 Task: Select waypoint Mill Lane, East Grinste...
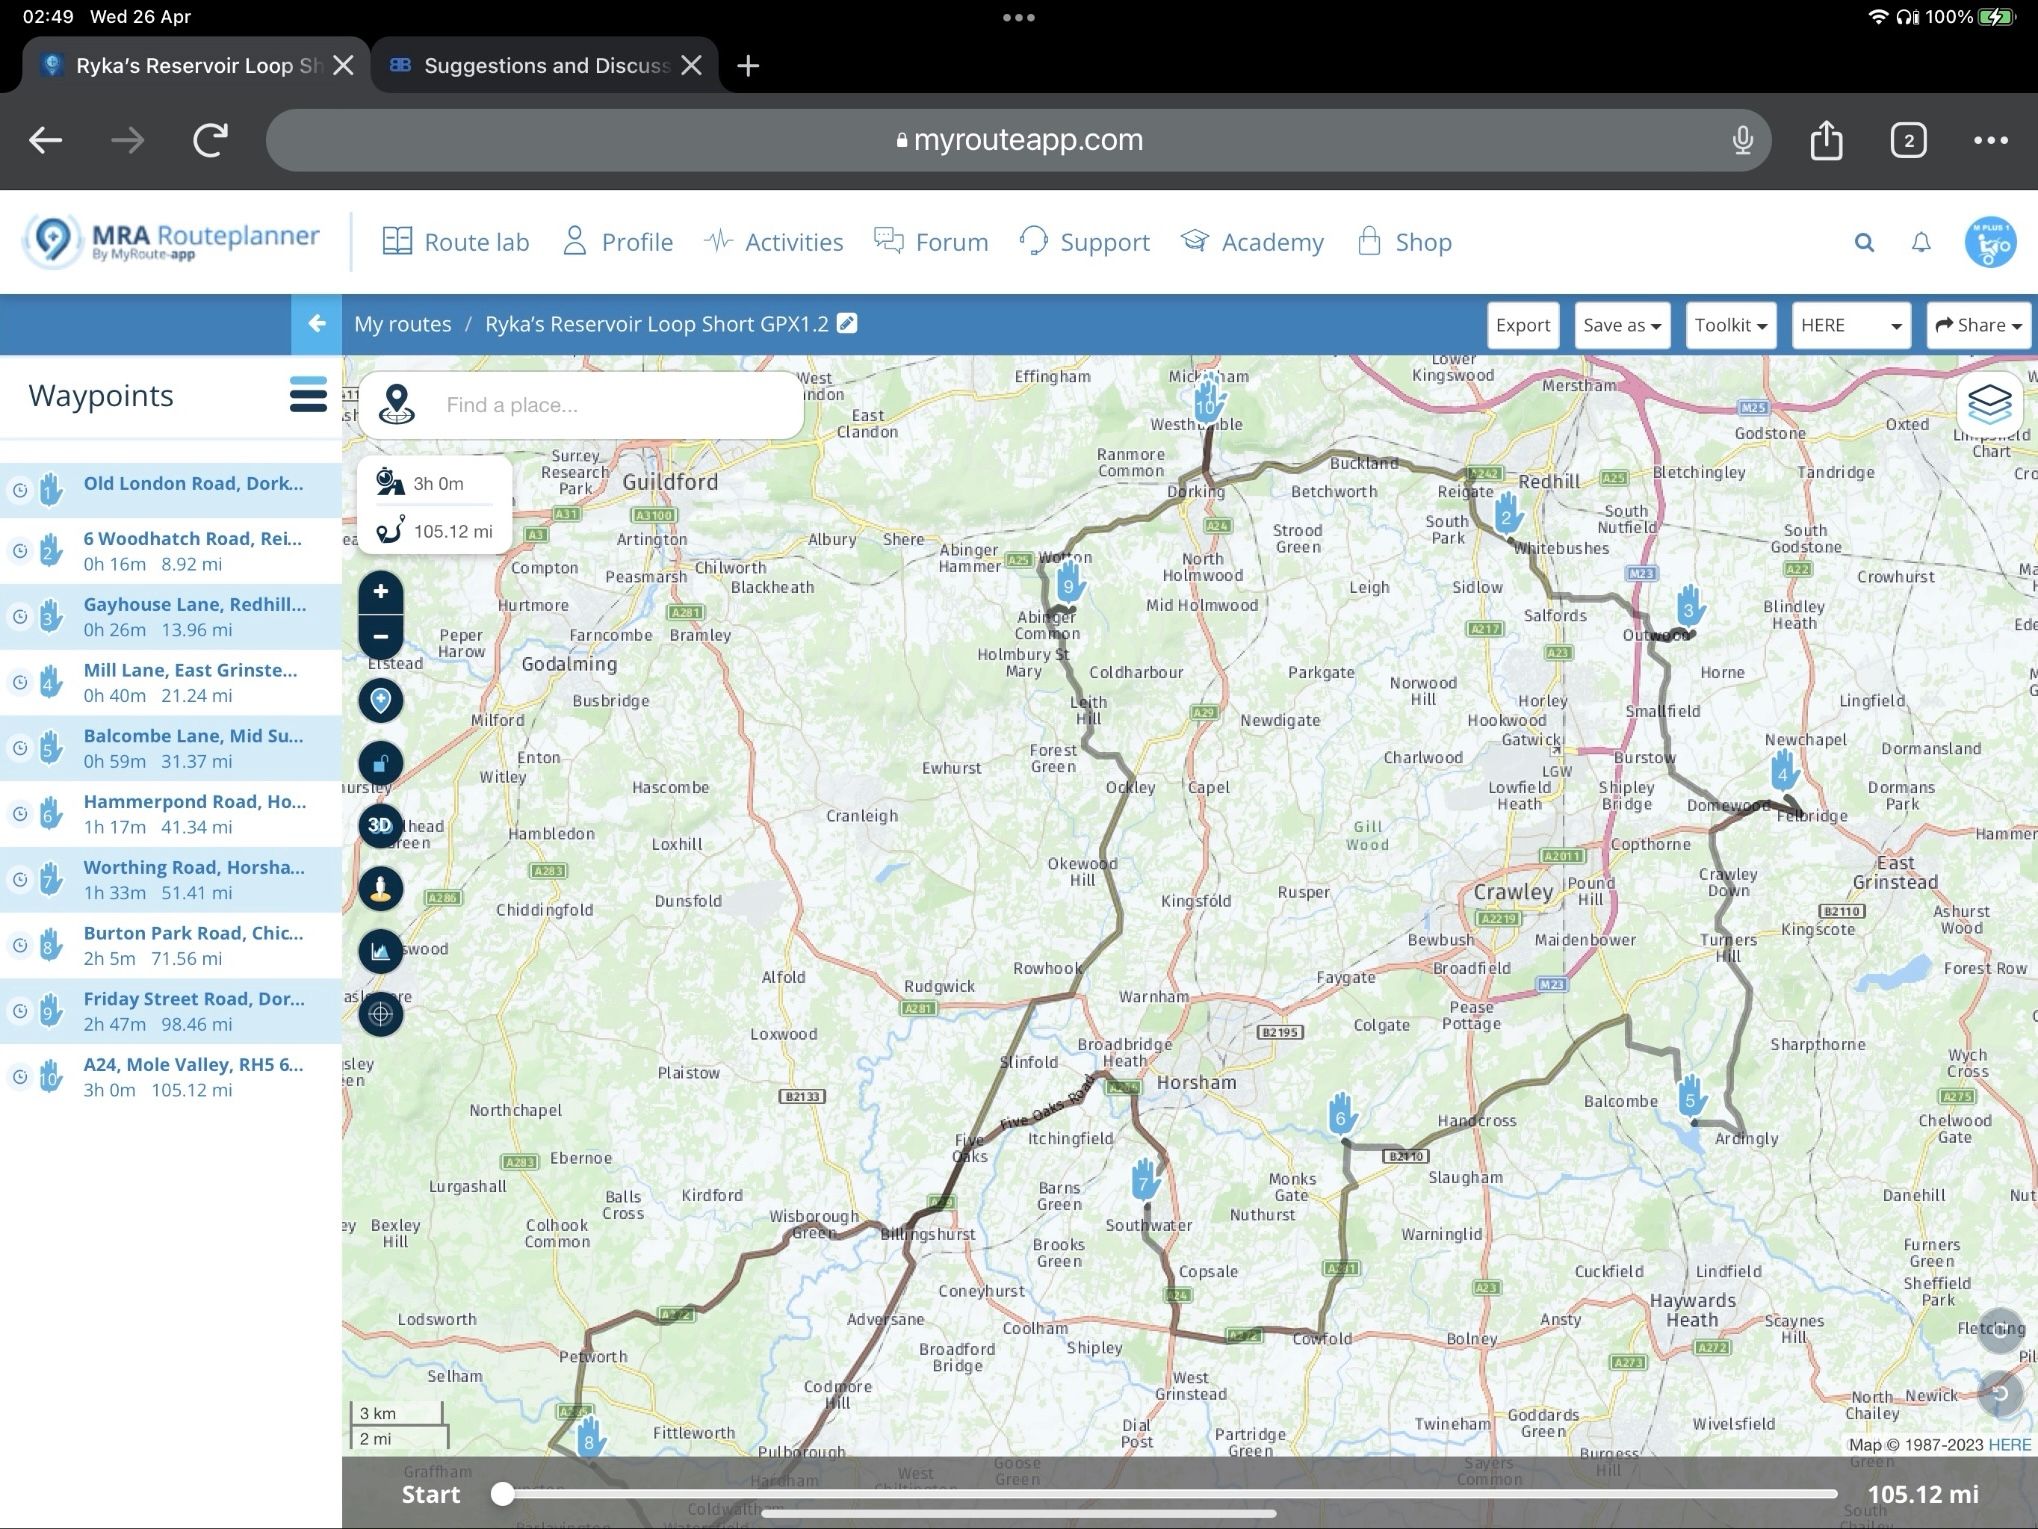pyautogui.click(x=170, y=683)
